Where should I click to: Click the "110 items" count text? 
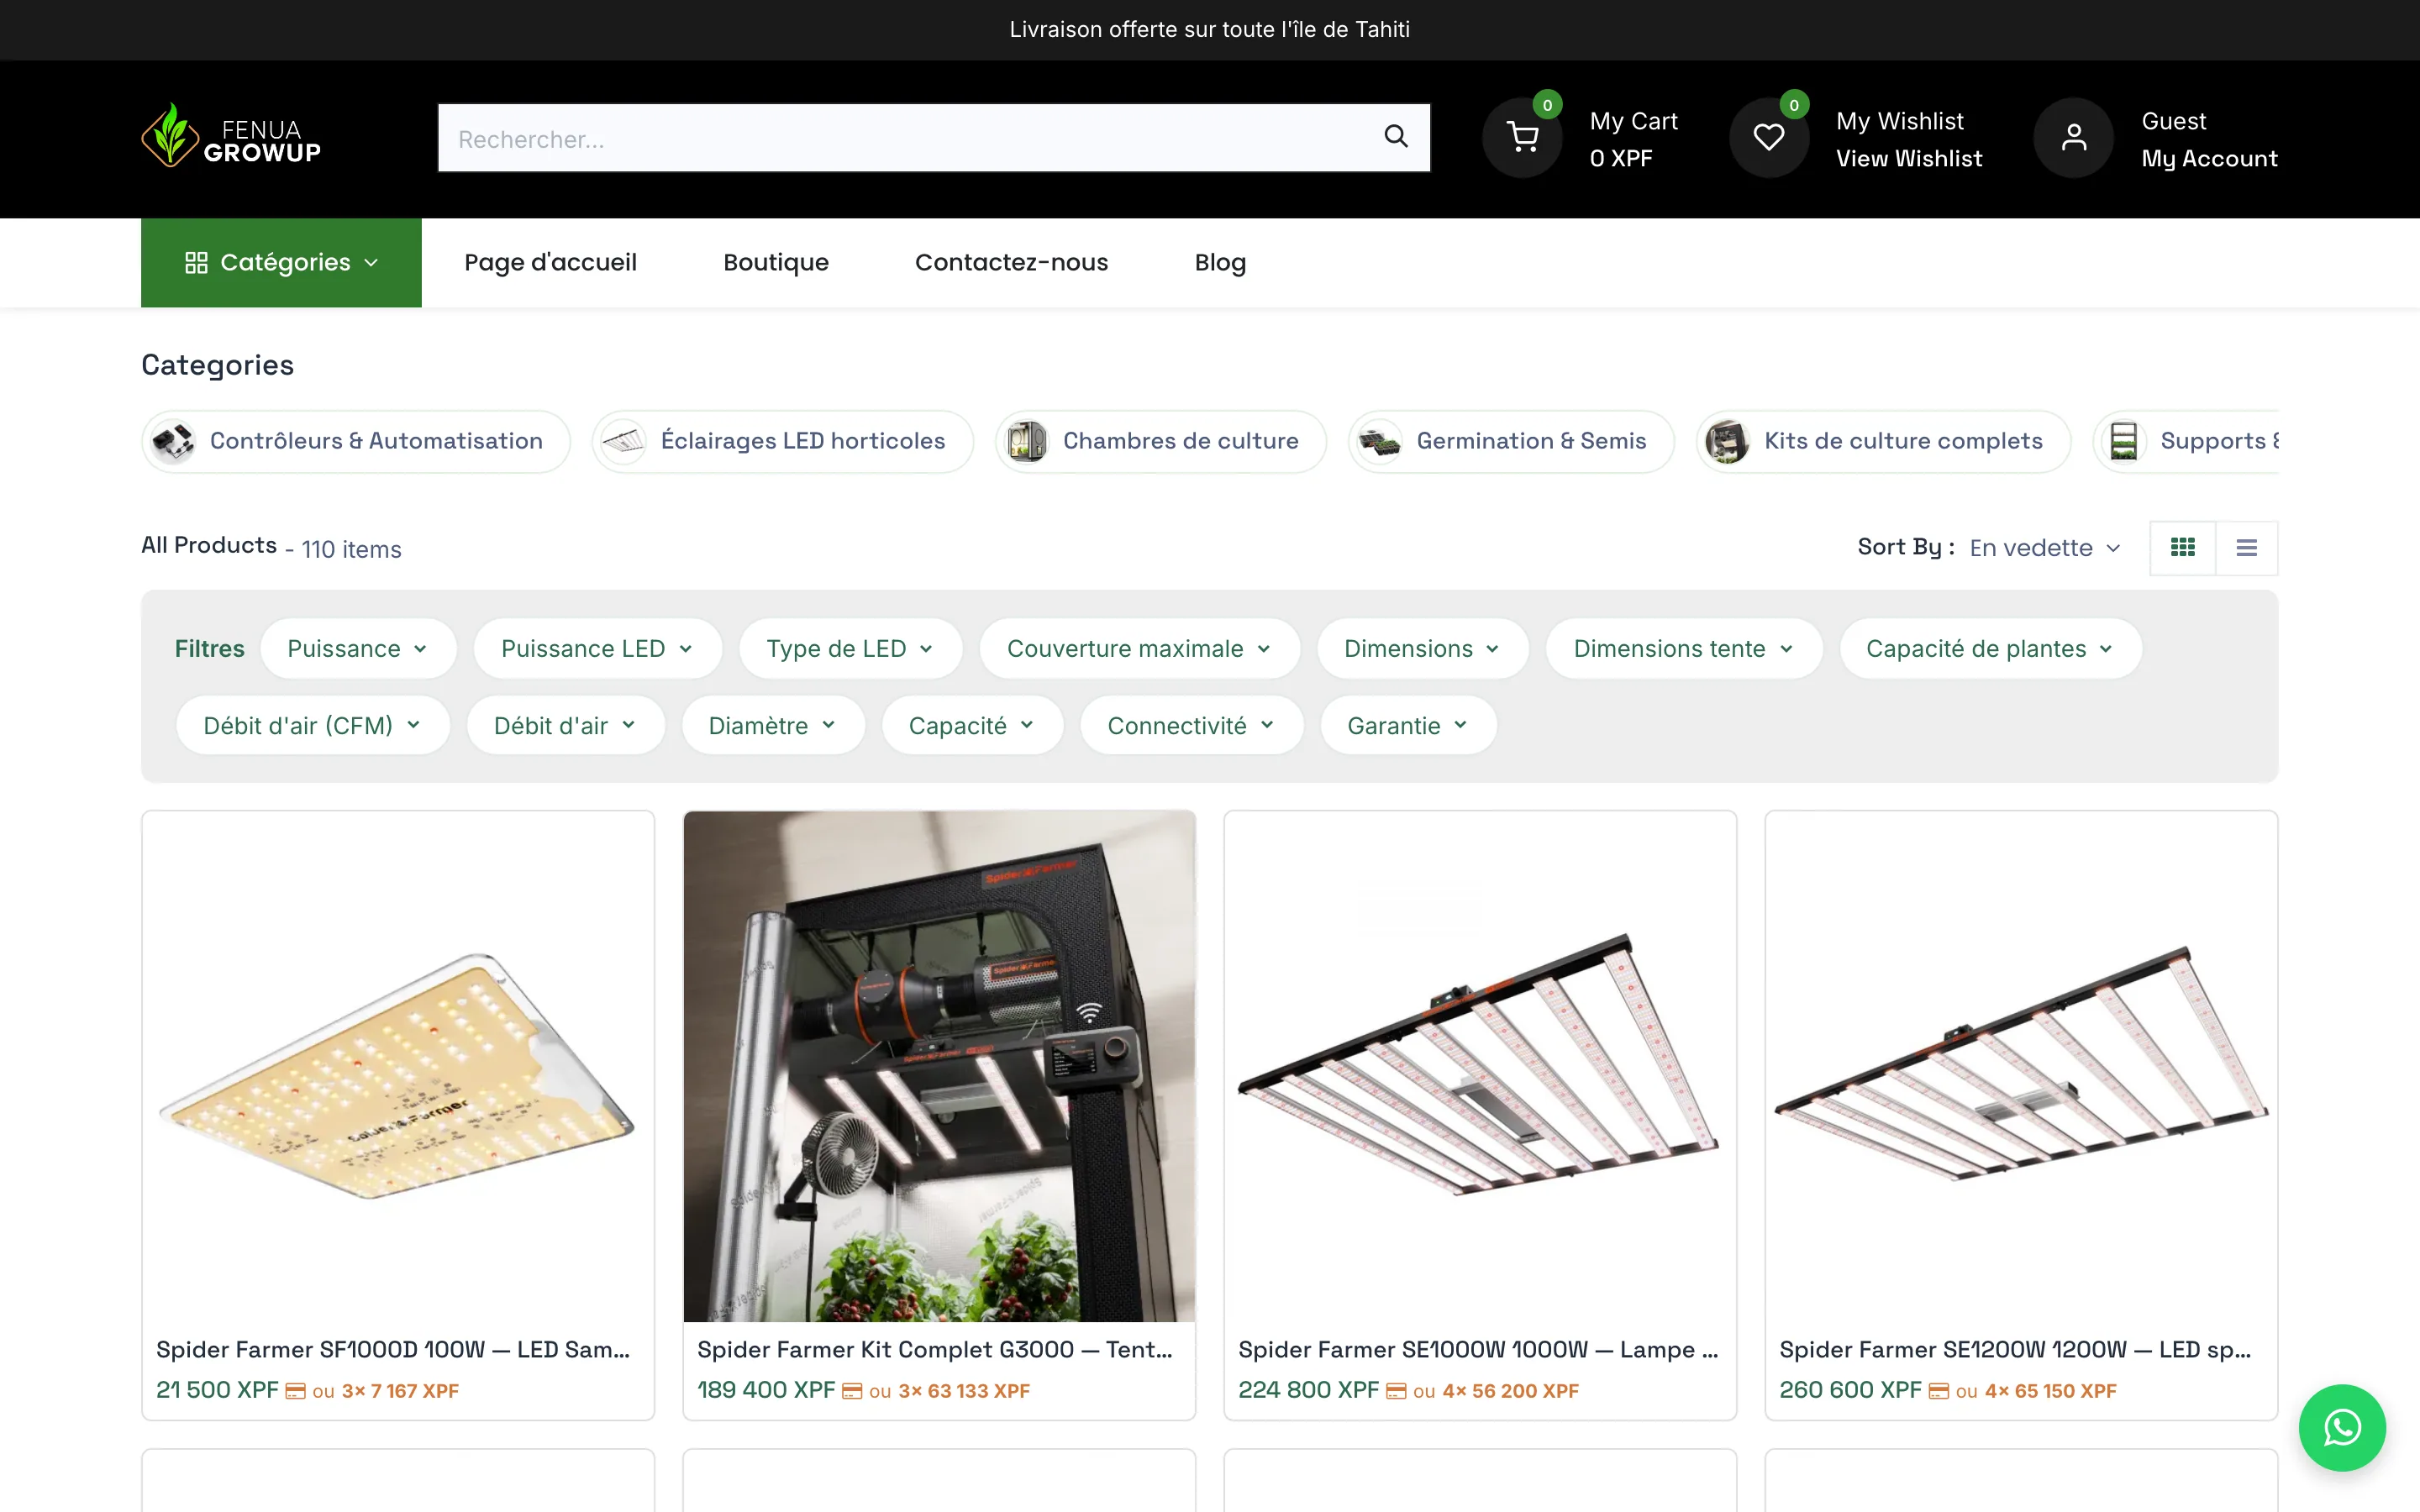pos(351,549)
